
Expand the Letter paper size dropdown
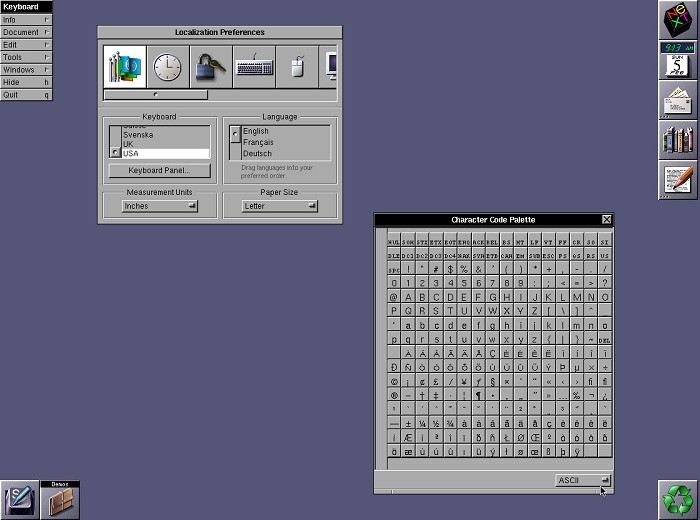pyautogui.click(x=280, y=206)
